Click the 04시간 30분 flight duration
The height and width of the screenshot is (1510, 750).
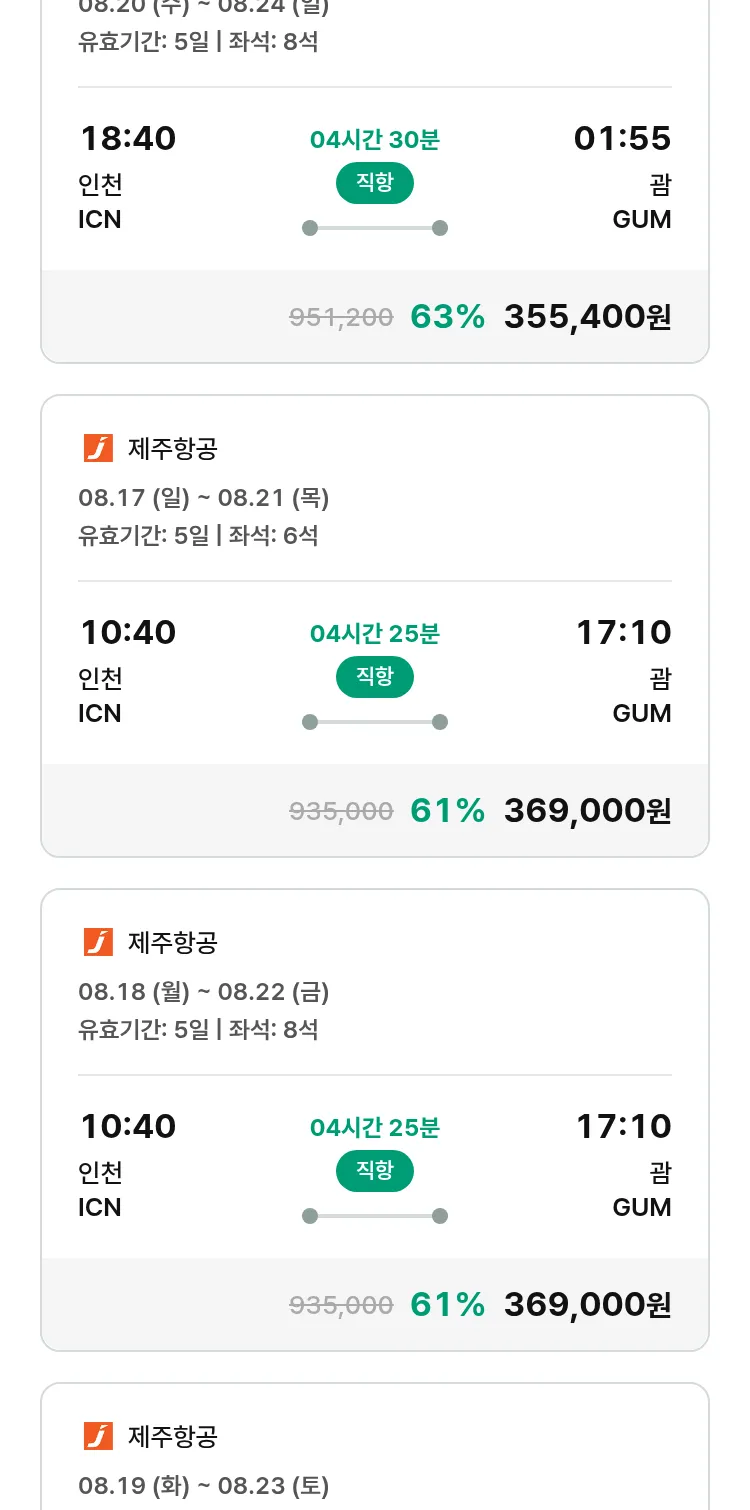pos(374,140)
